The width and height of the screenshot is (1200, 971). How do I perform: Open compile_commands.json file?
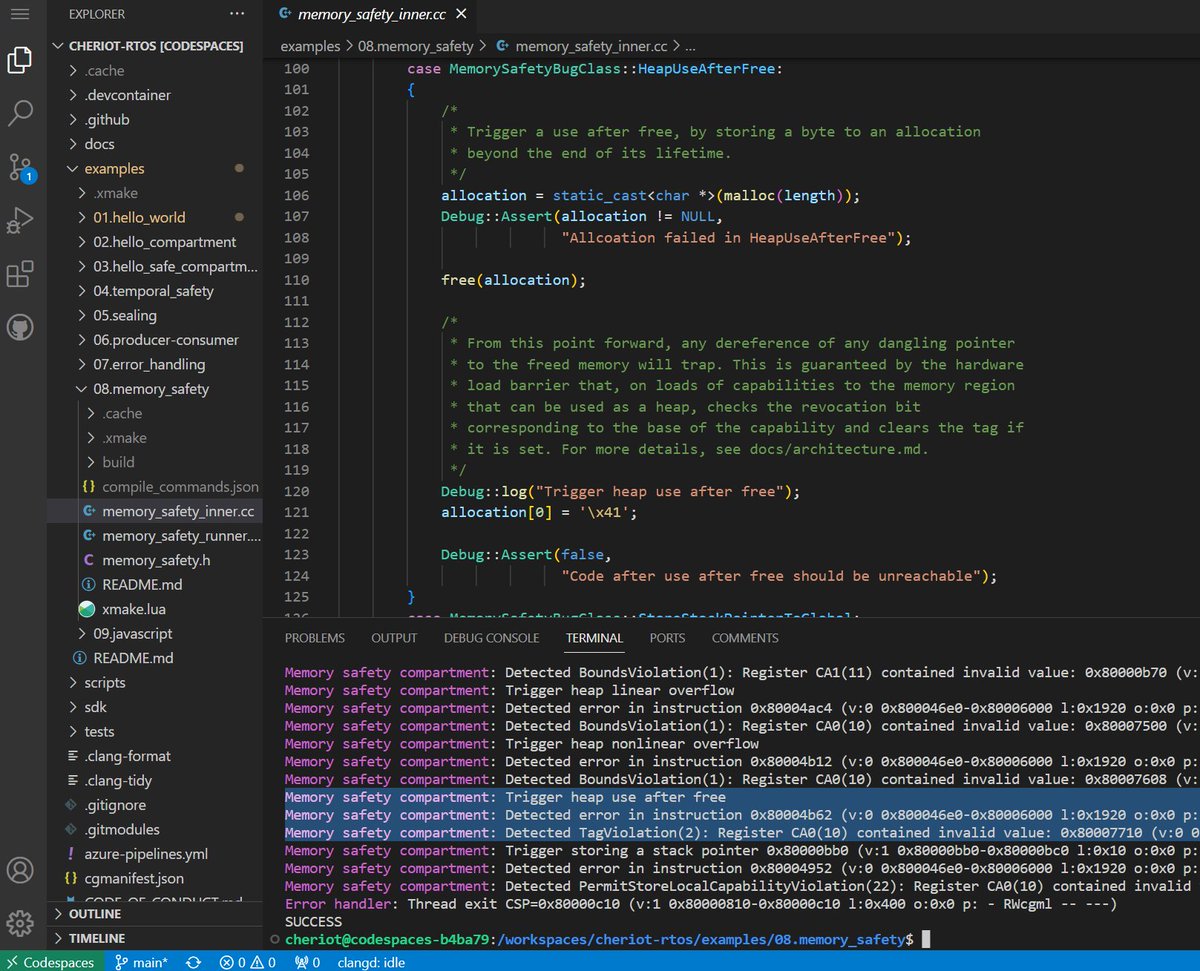point(154,487)
